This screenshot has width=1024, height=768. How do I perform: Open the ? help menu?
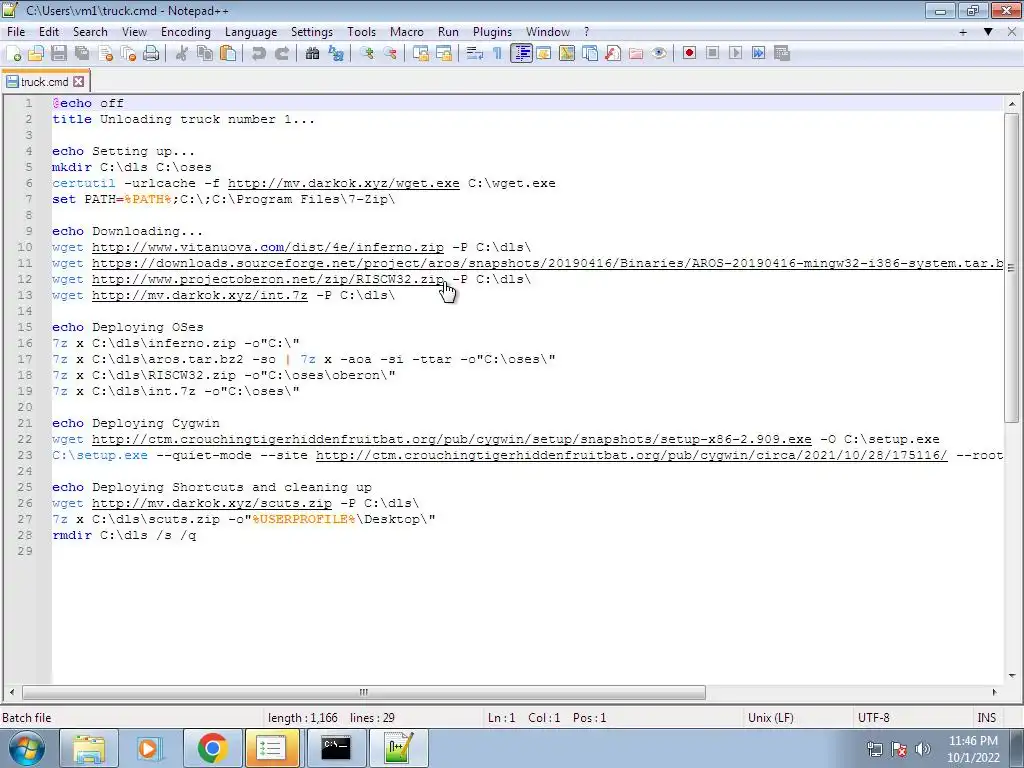[x=586, y=31]
